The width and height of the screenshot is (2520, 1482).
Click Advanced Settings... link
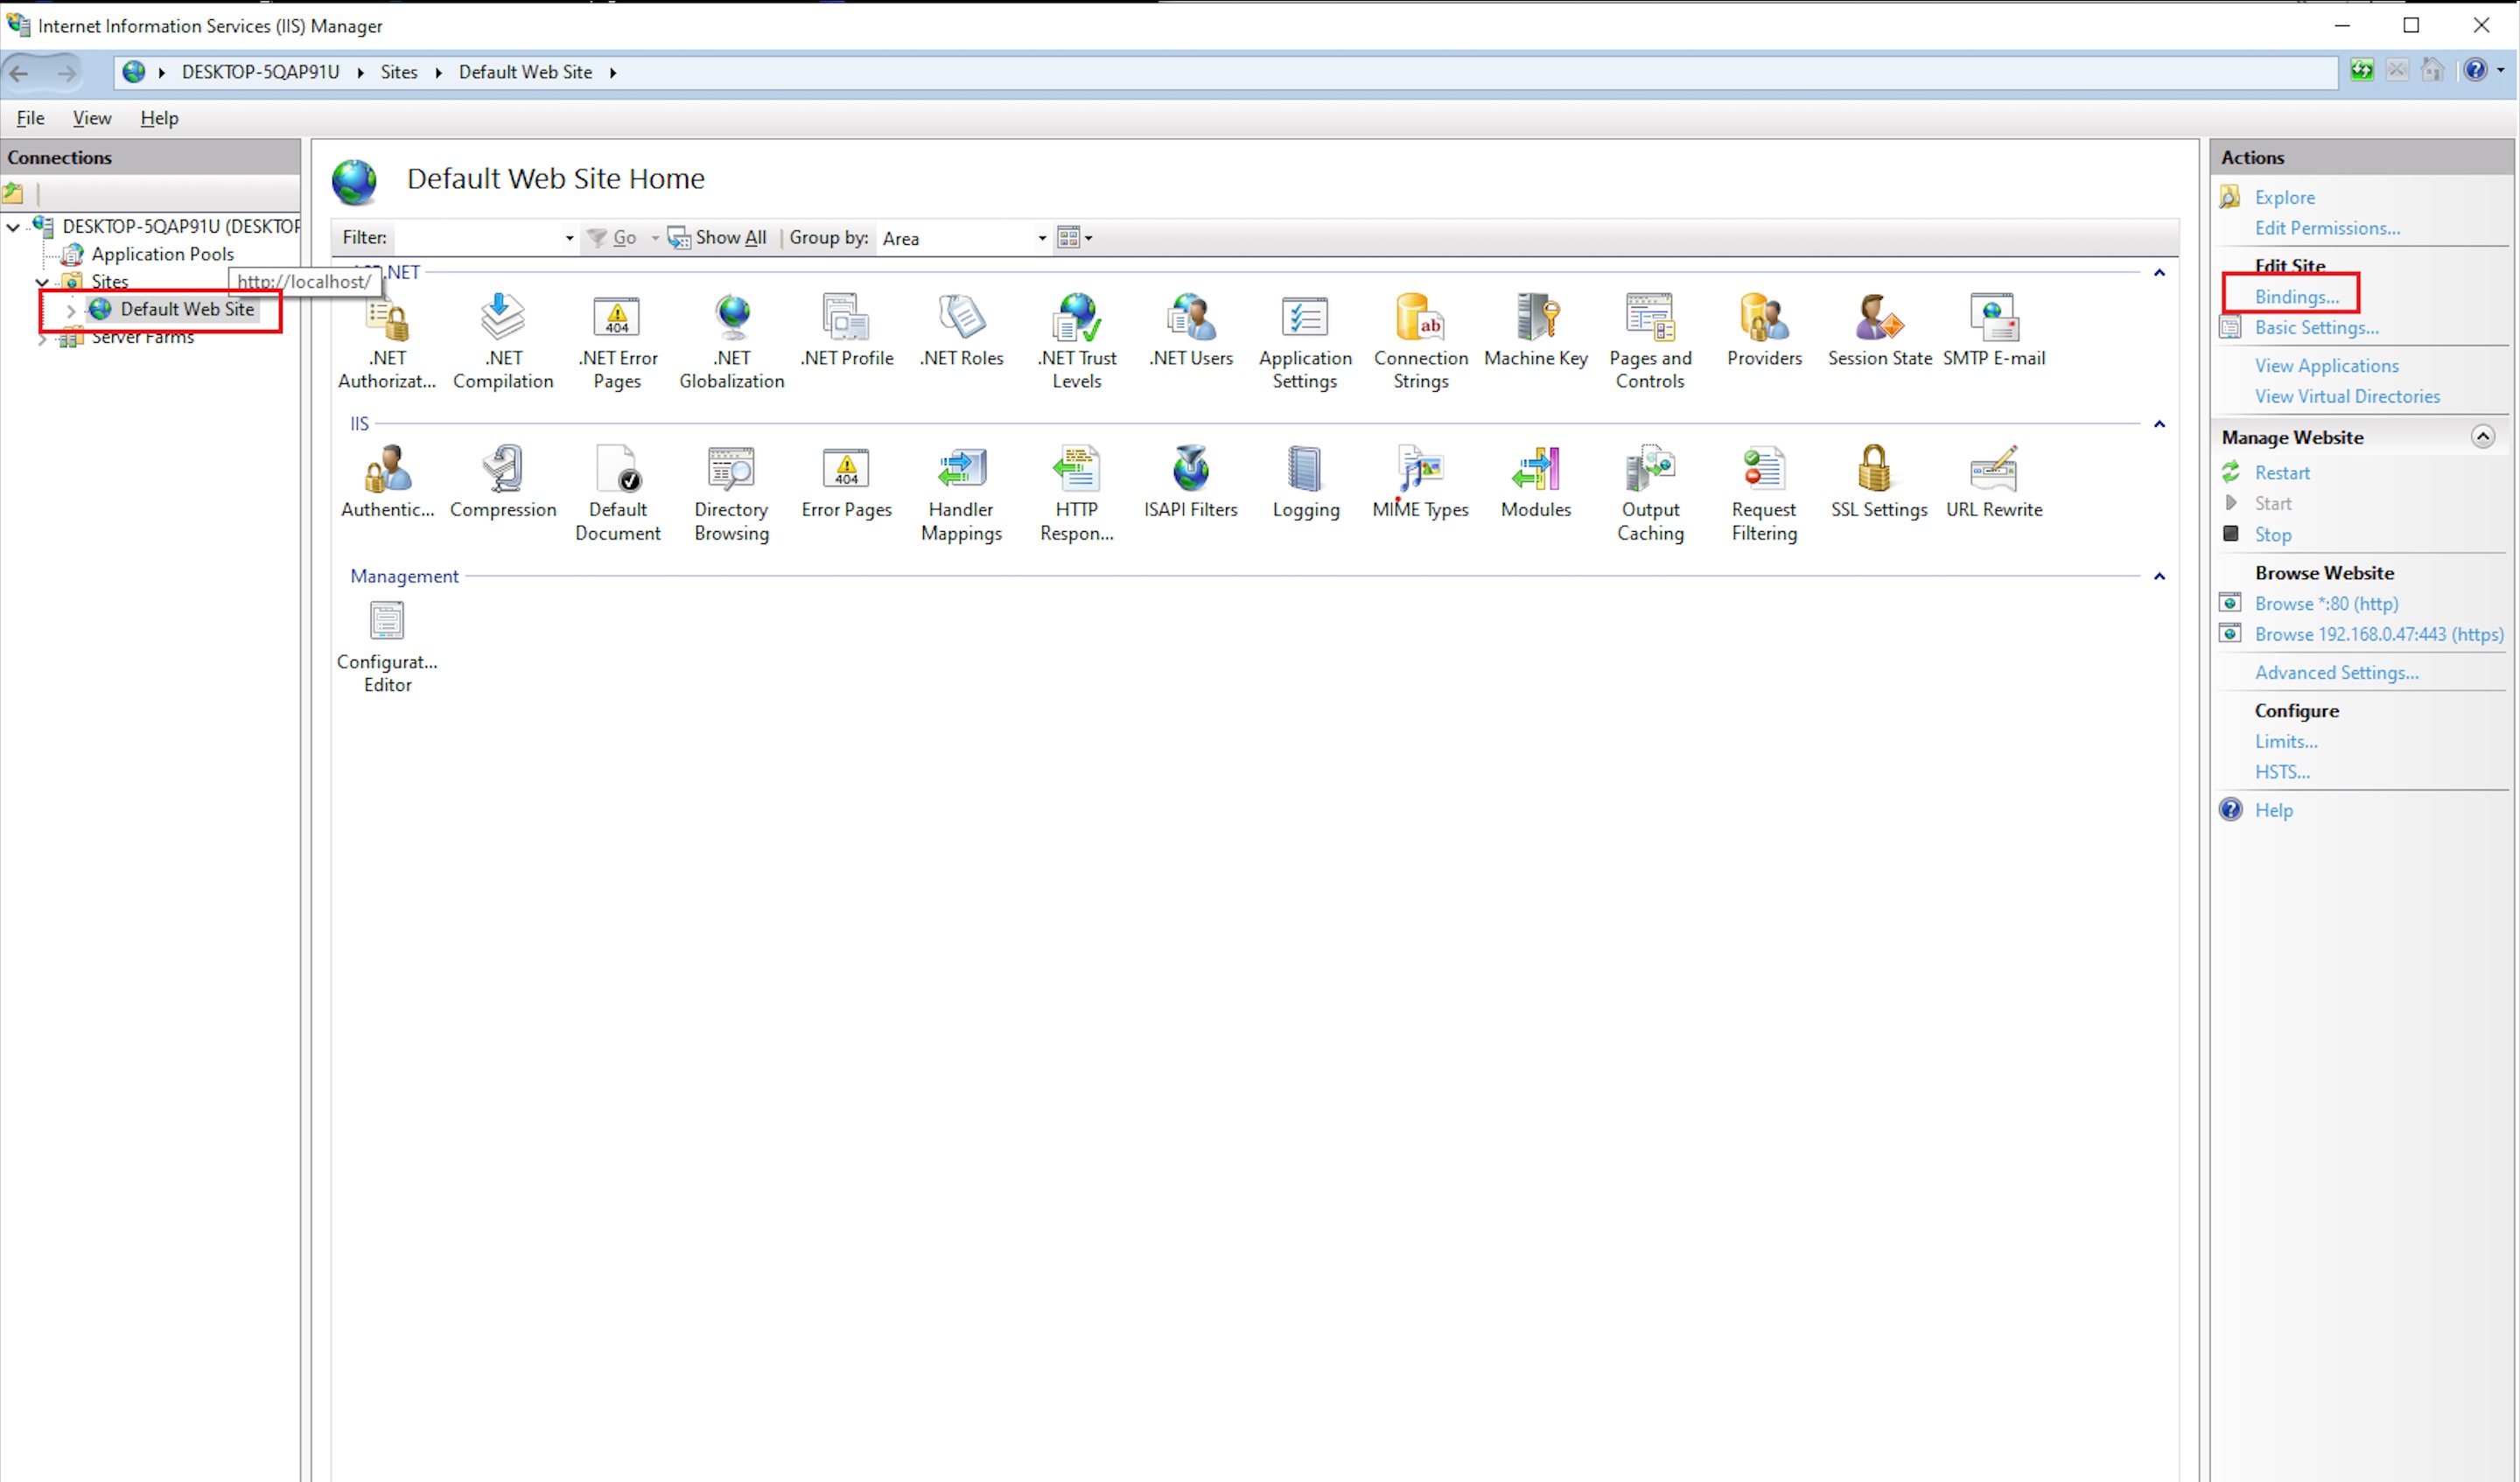pyautogui.click(x=2336, y=673)
